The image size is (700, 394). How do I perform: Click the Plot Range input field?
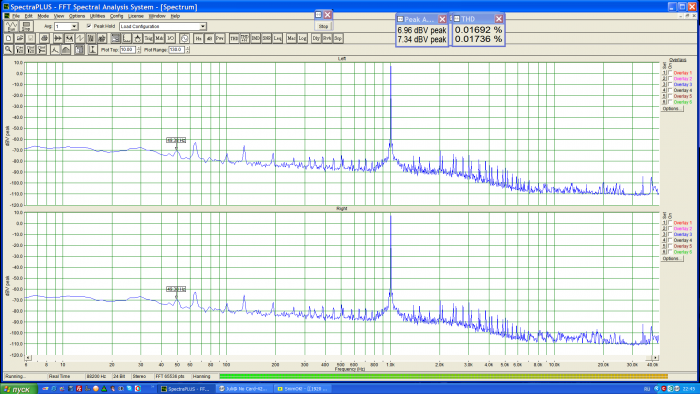176,50
